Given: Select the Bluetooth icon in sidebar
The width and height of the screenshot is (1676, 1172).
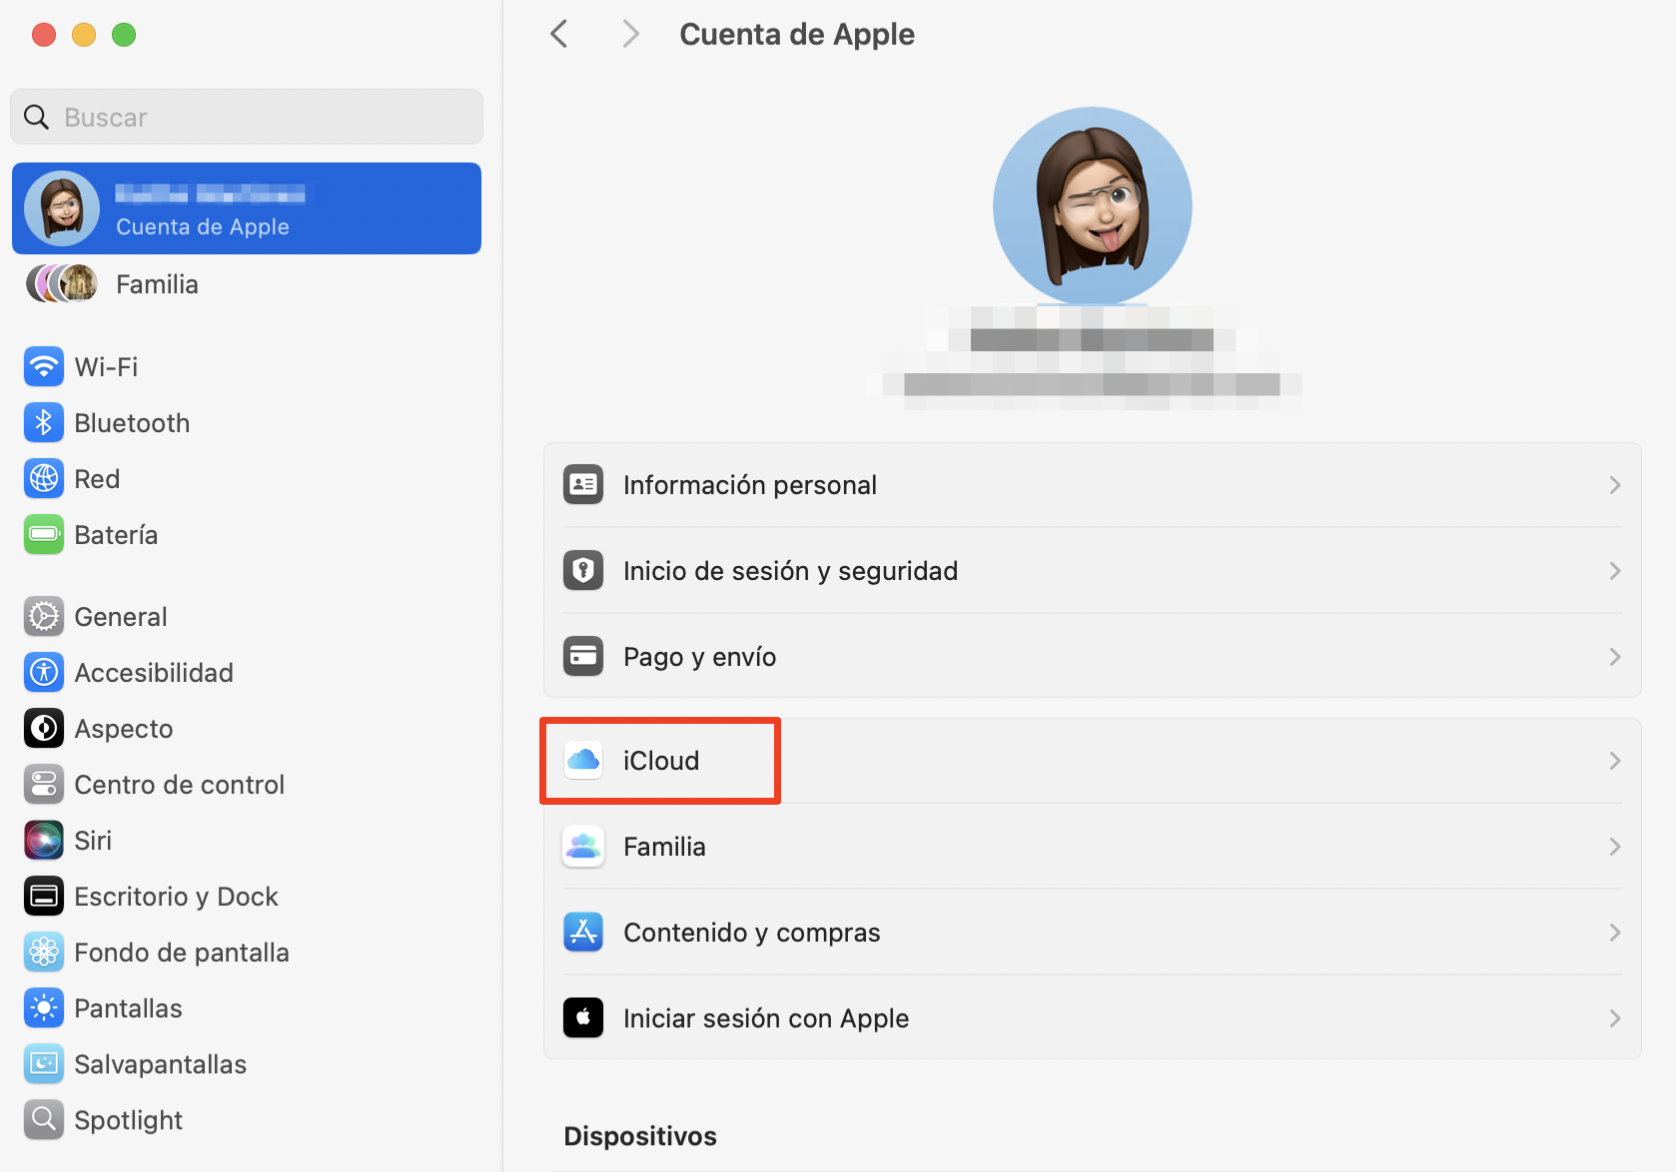Looking at the screenshot, I should [x=44, y=423].
